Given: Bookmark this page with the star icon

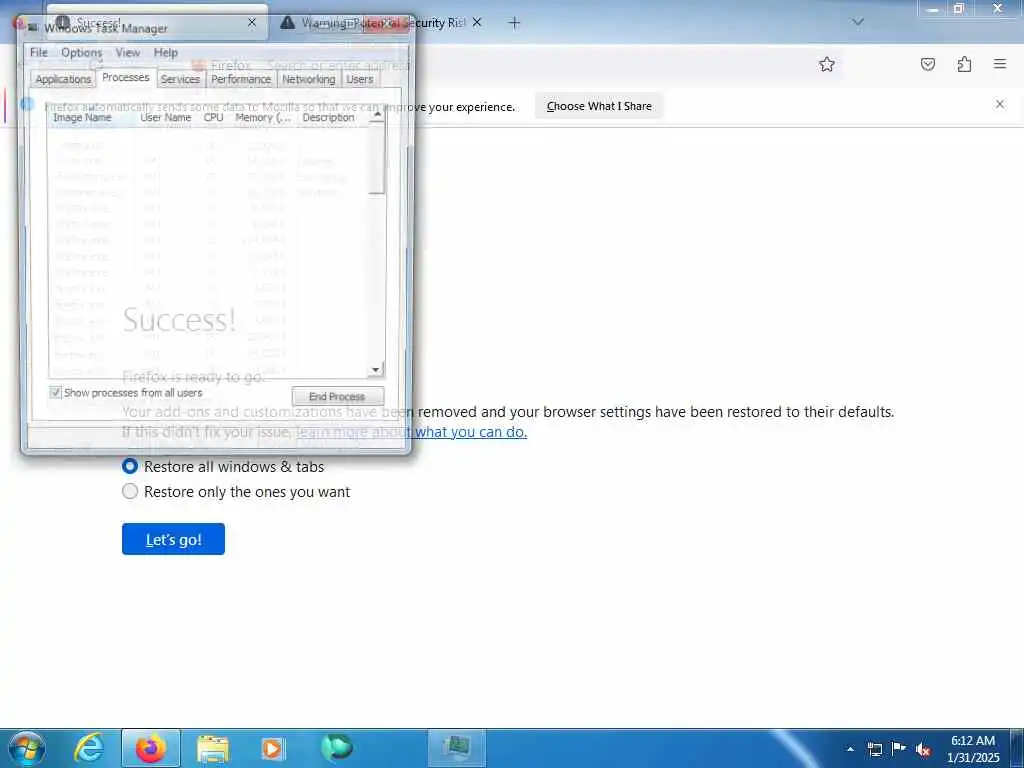Looking at the screenshot, I should tap(827, 64).
